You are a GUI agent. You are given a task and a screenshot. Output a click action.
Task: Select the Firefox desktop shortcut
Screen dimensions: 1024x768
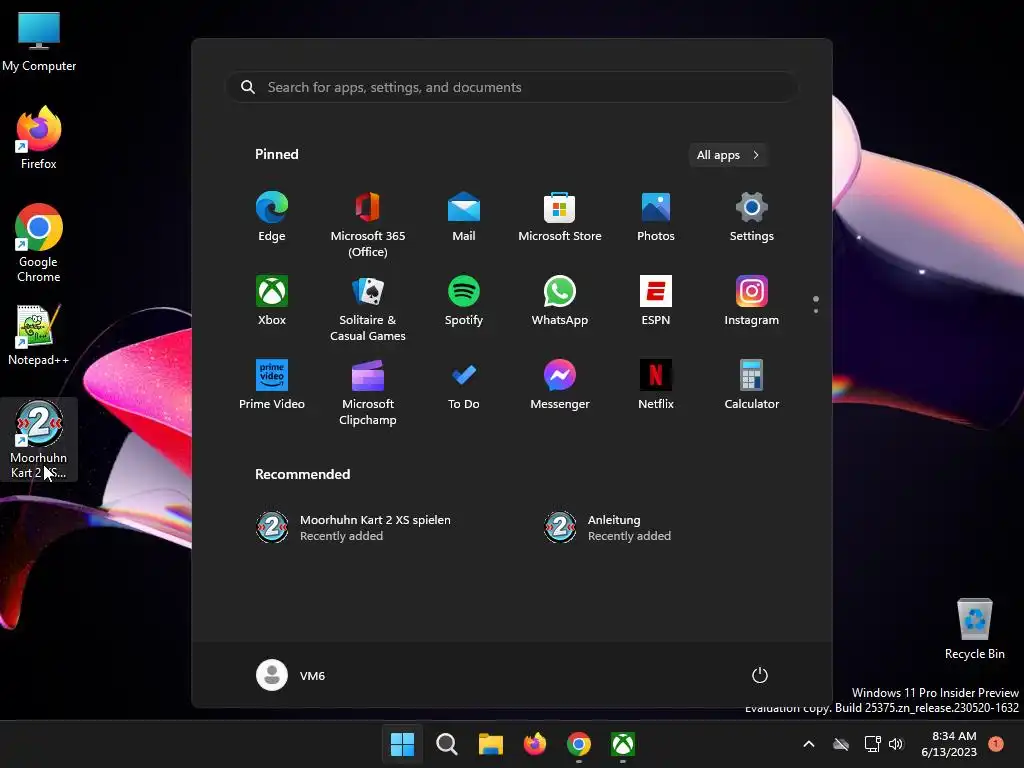pos(39,138)
